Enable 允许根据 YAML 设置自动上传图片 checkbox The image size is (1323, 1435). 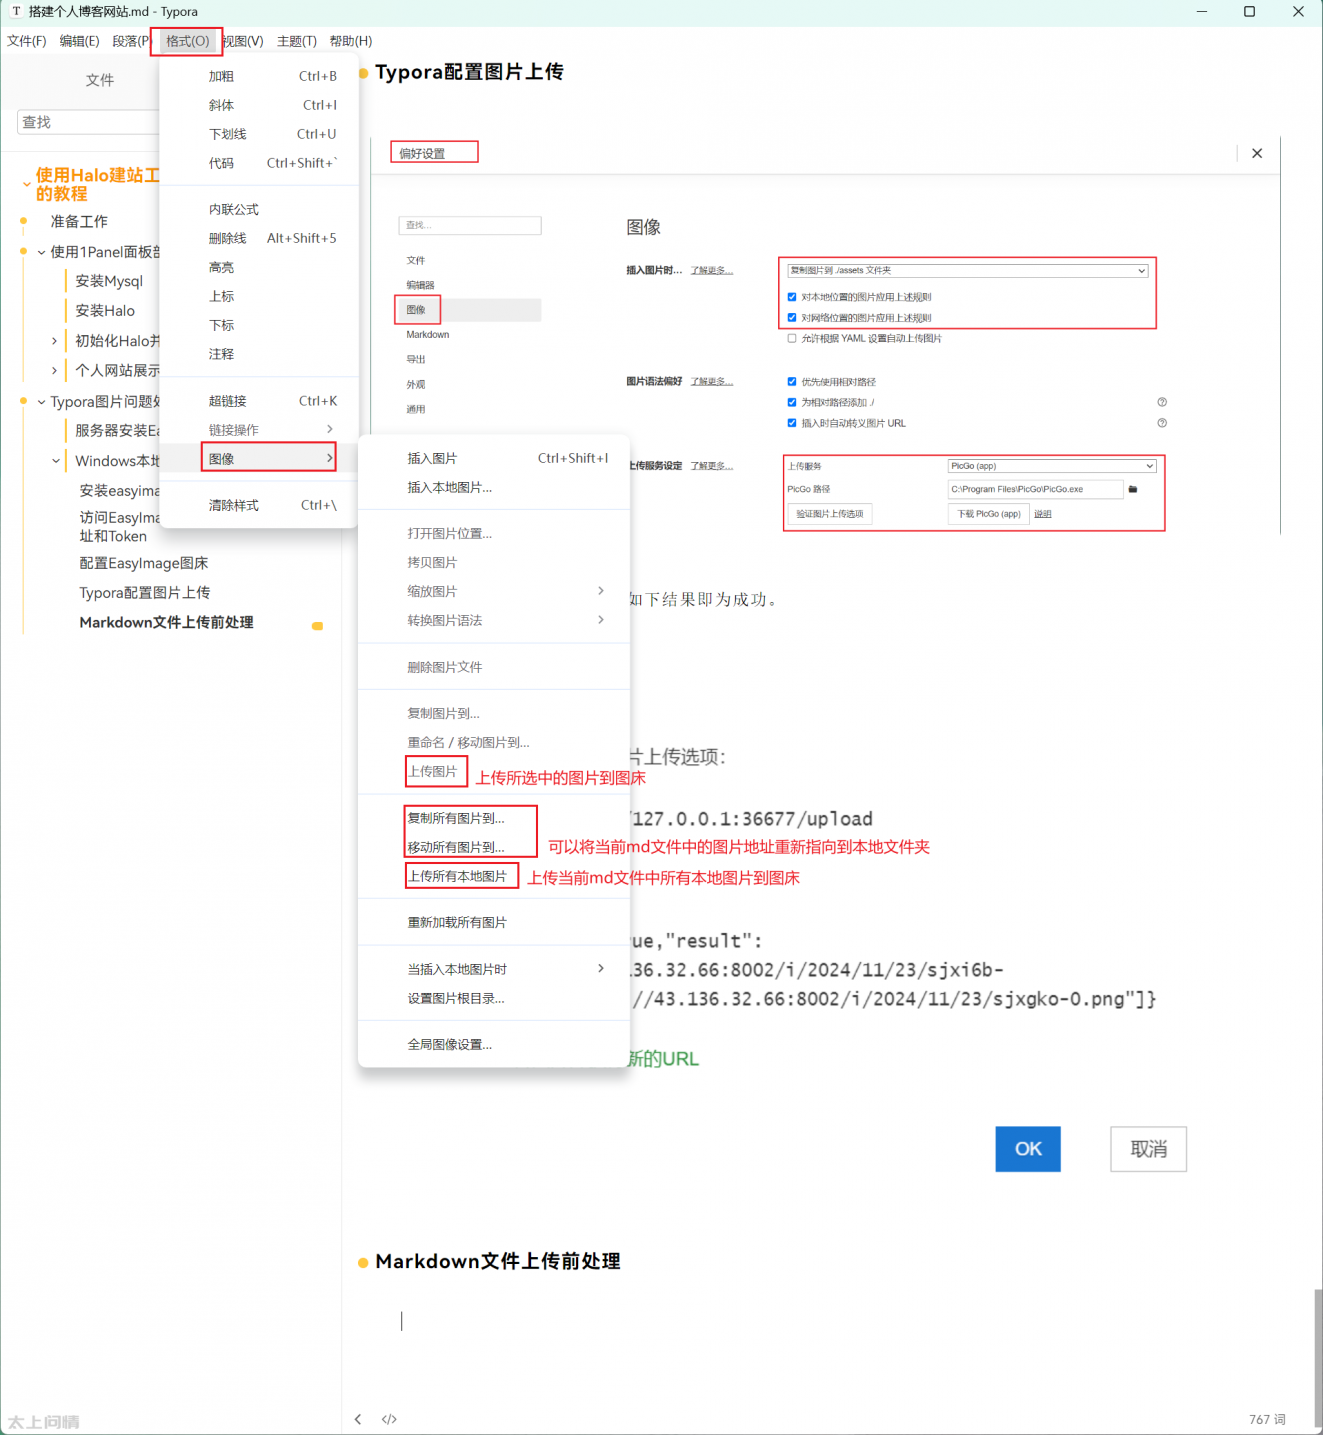(x=792, y=338)
